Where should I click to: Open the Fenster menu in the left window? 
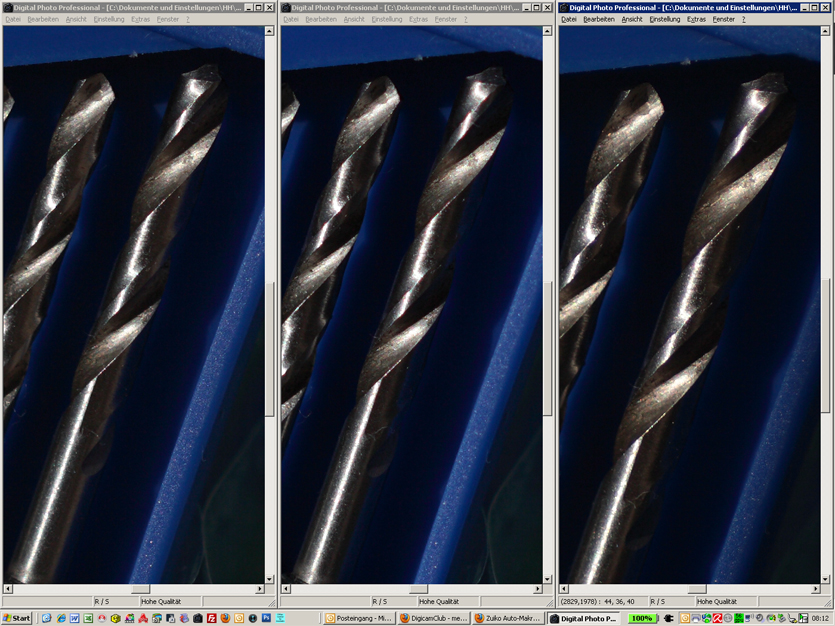tap(168, 19)
